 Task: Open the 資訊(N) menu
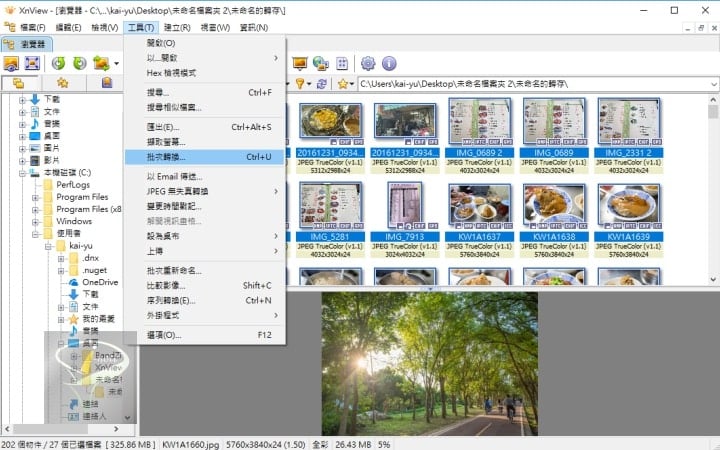(254, 28)
